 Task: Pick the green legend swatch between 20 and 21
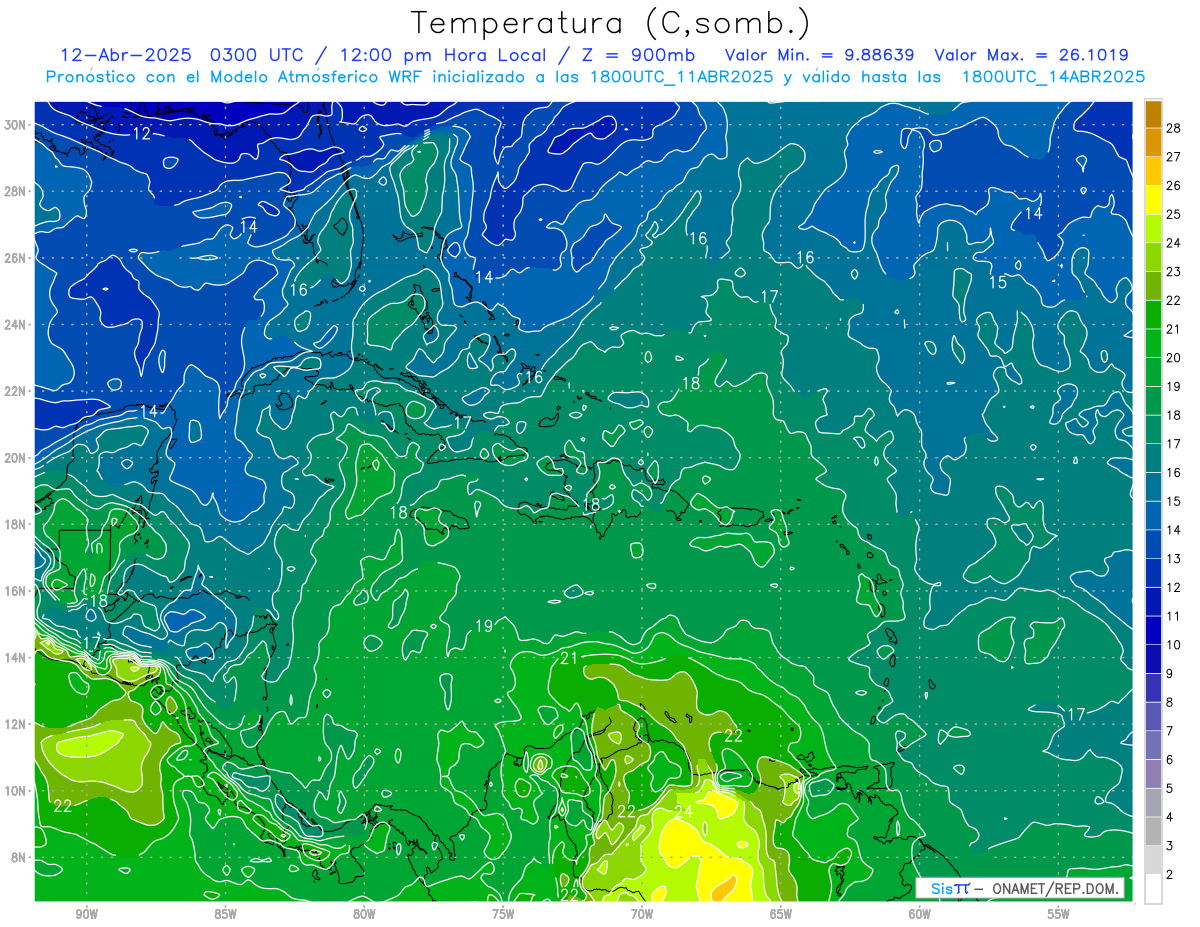(x=1153, y=343)
